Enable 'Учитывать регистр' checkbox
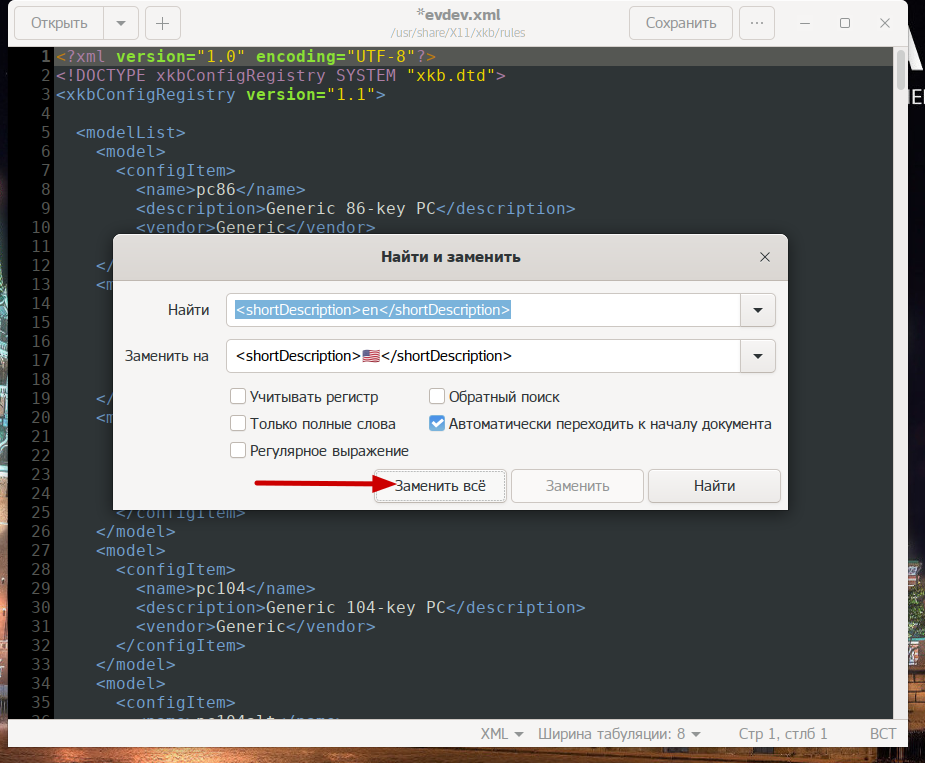The width and height of the screenshot is (925, 763). 238,397
